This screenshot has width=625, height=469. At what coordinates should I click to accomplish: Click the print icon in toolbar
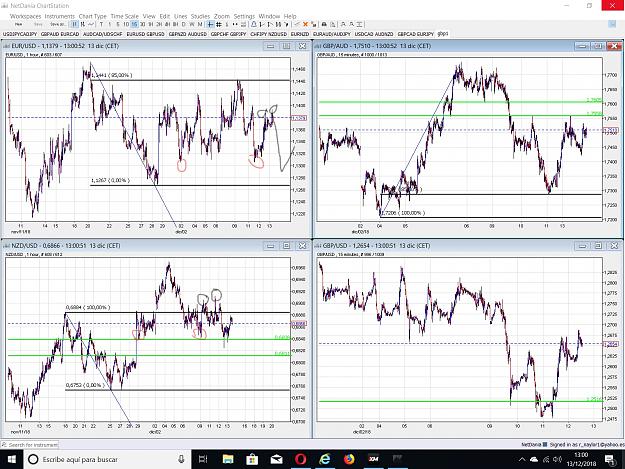[324, 24]
